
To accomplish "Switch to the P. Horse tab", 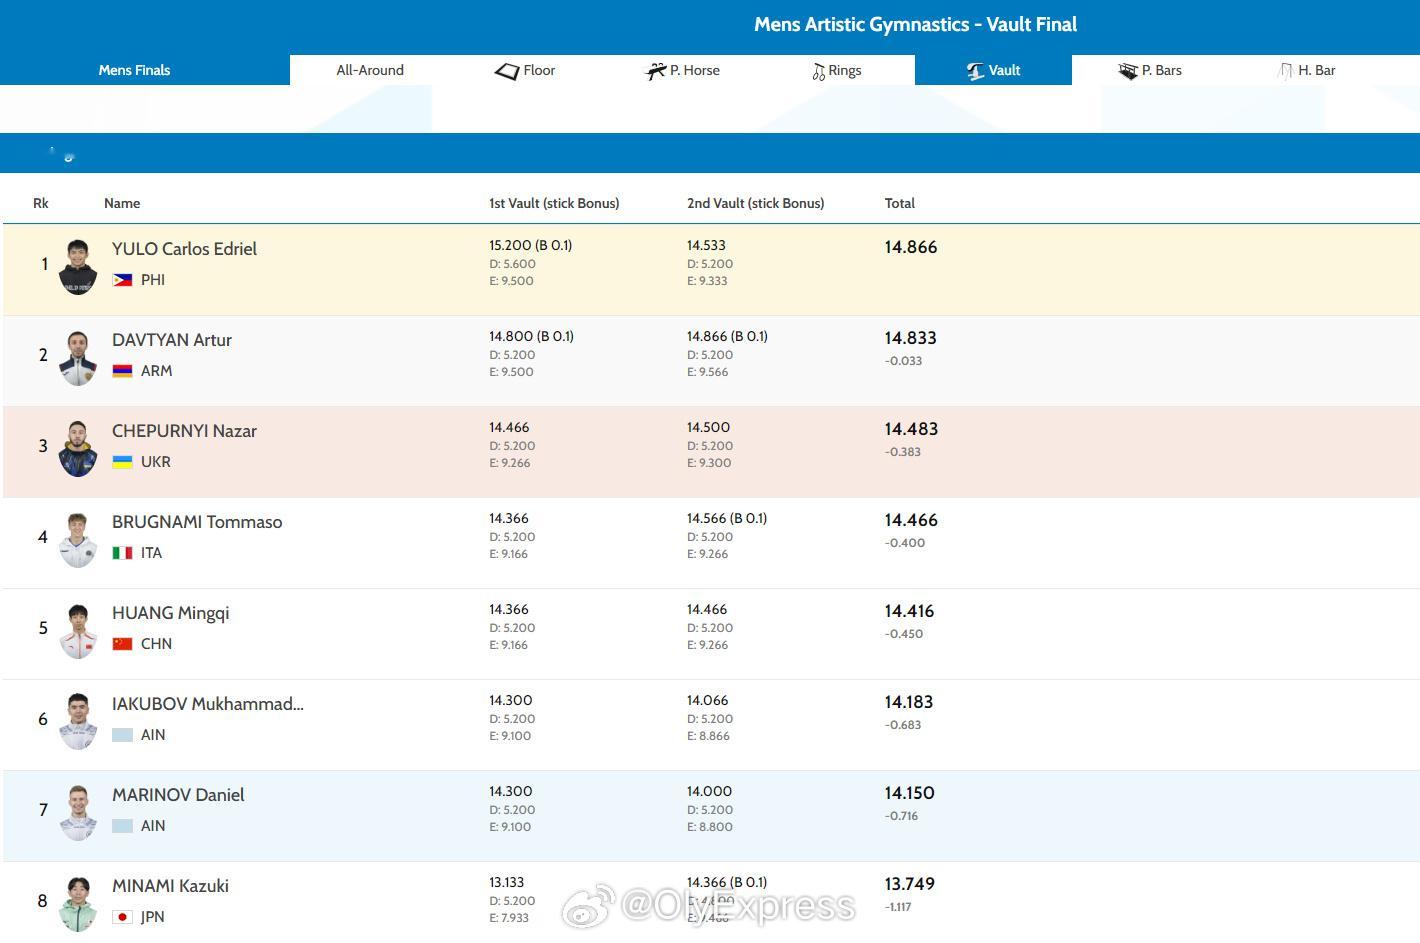I will click(683, 70).
